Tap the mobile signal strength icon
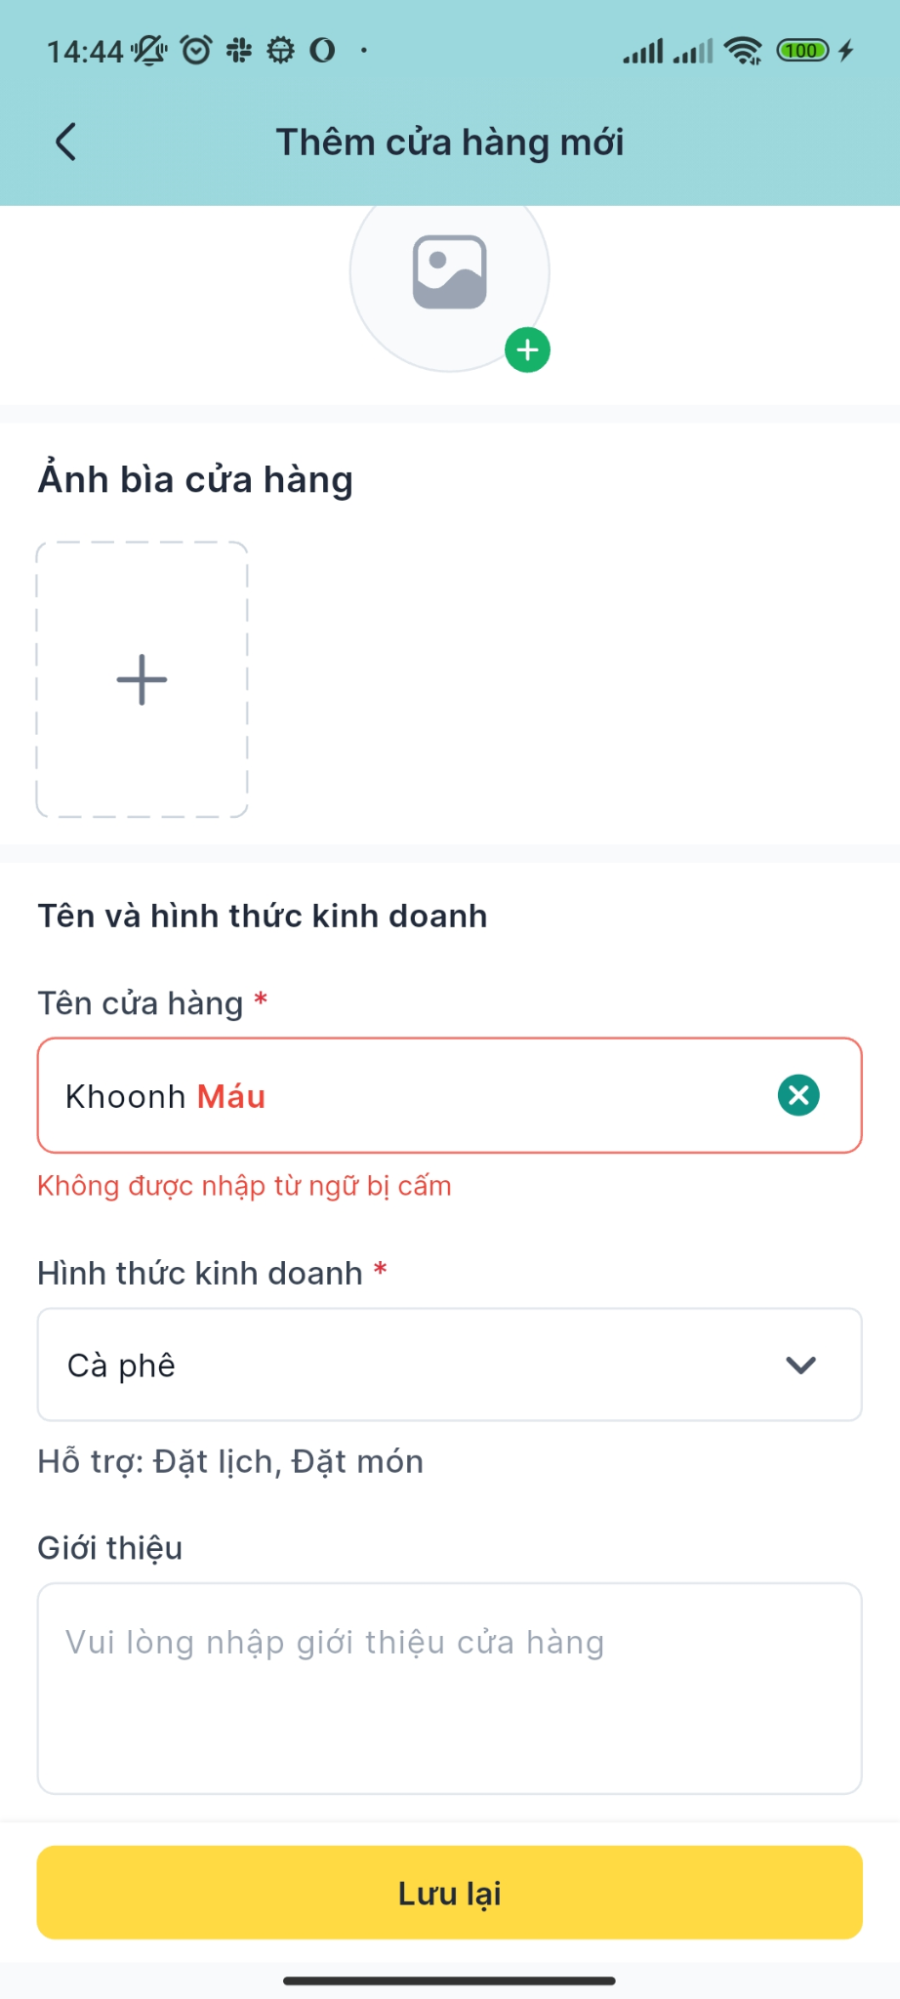The height and width of the screenshot is (1999, 900). click(643, 50)
